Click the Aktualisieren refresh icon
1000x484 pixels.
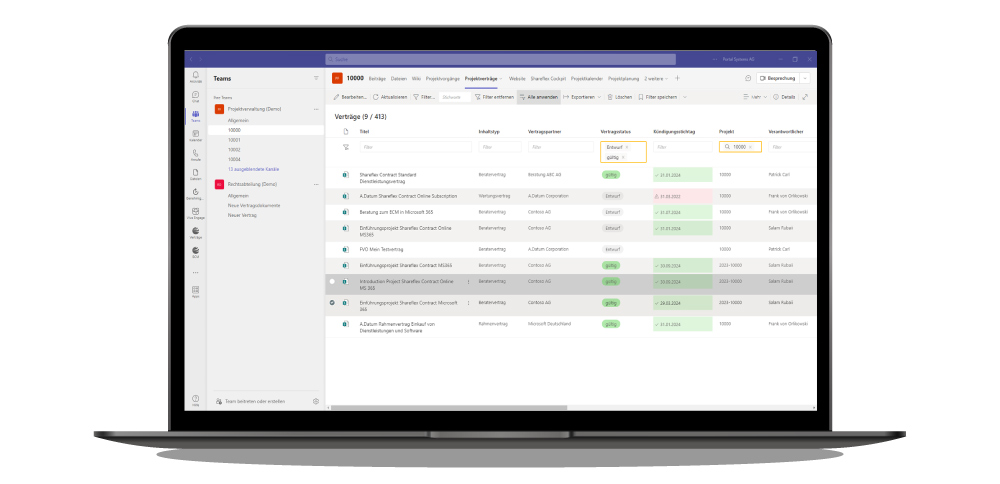(376, 97)
